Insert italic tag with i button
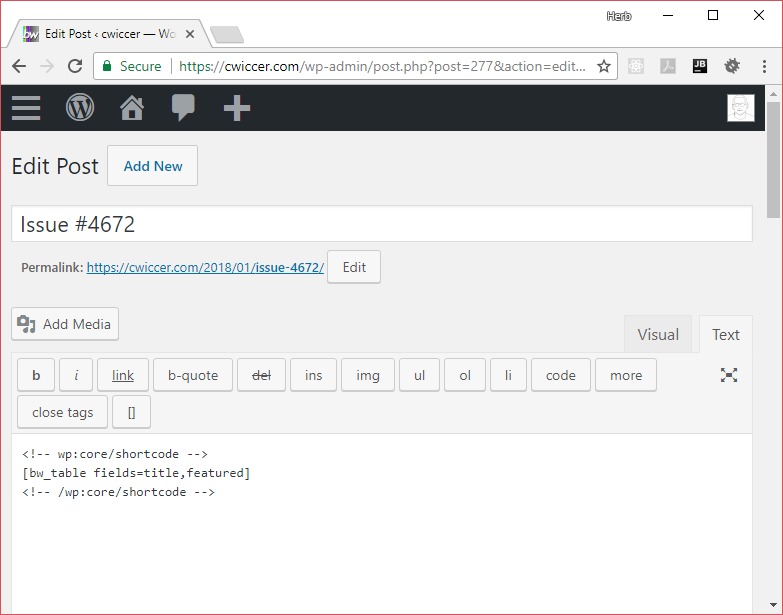 click(x=76, y=375)
